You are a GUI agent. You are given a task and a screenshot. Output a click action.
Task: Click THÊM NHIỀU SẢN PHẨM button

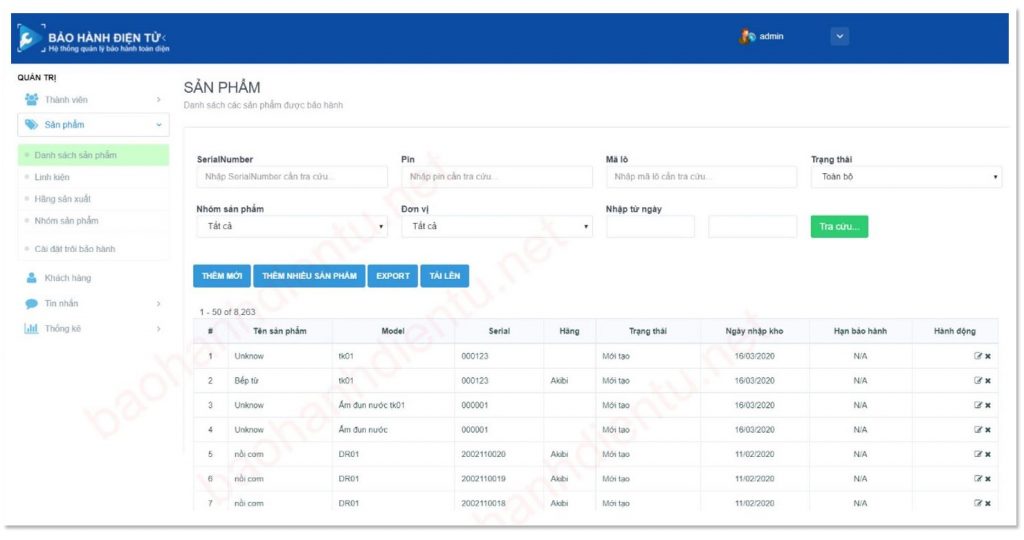[310, 276]
